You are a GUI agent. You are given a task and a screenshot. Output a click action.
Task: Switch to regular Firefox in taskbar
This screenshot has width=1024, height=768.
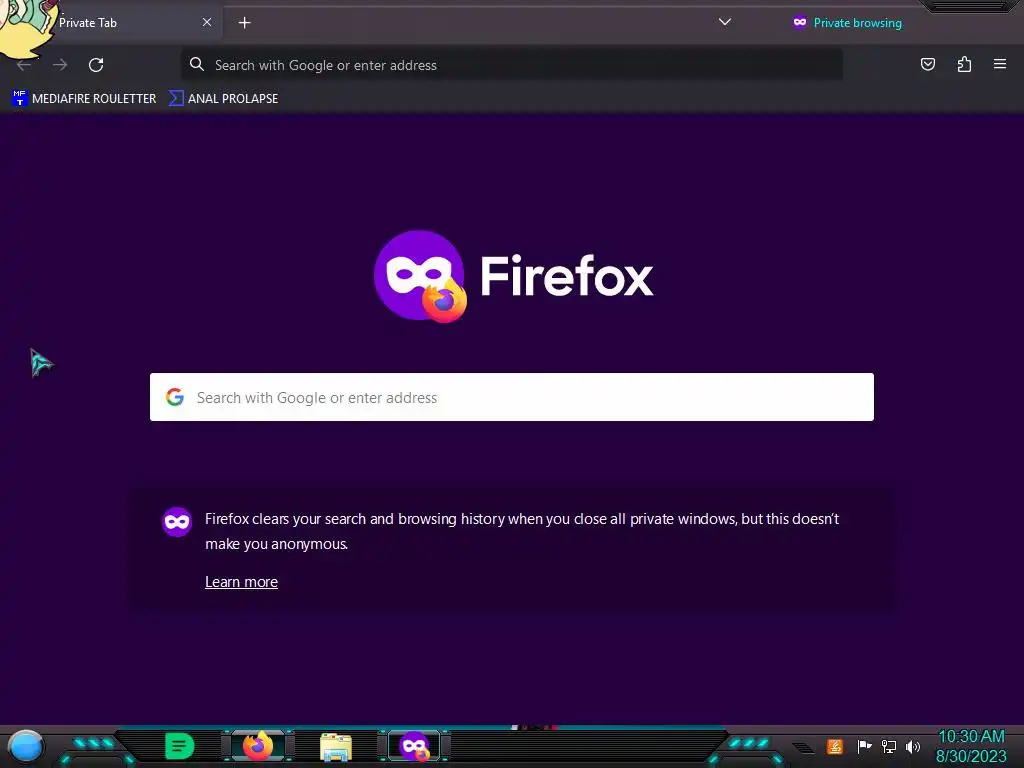(258, 746)
